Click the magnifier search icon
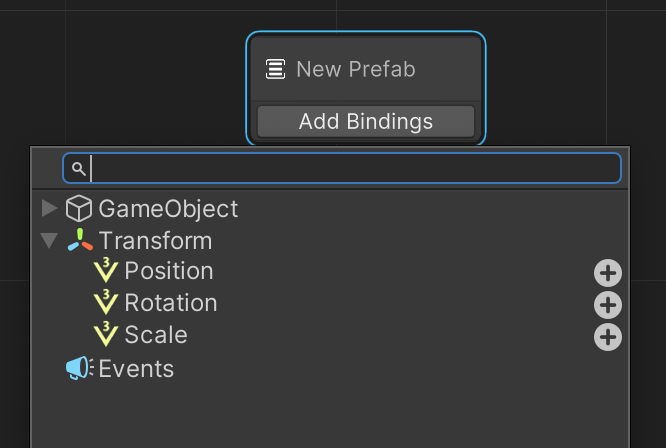This screenshot has width=666, height=448. pyautogui.click(x=79, y=169)
